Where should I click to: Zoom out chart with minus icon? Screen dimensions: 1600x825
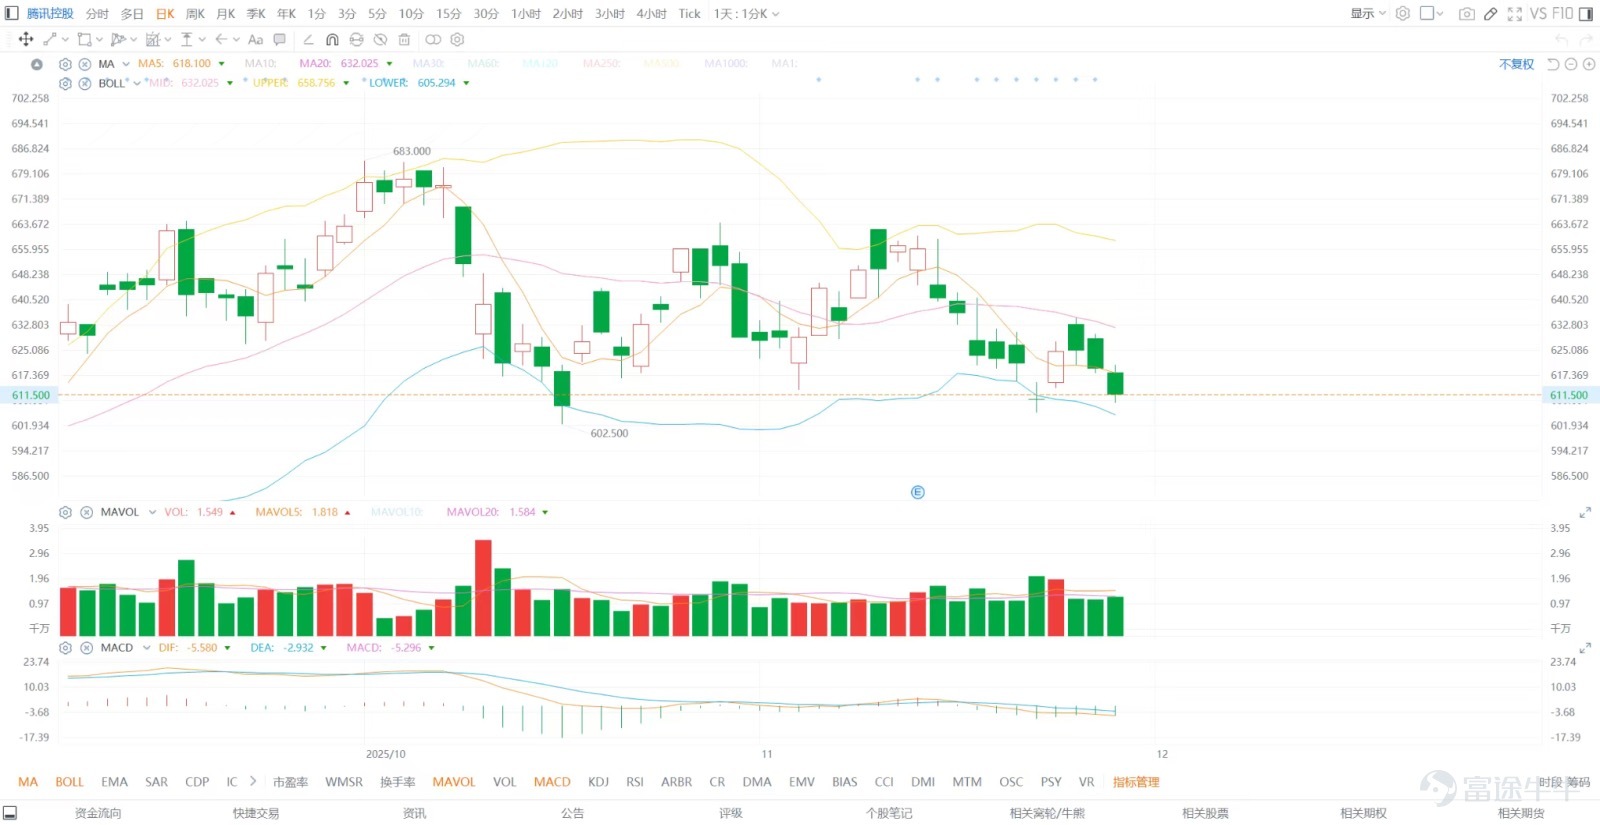1571,64
